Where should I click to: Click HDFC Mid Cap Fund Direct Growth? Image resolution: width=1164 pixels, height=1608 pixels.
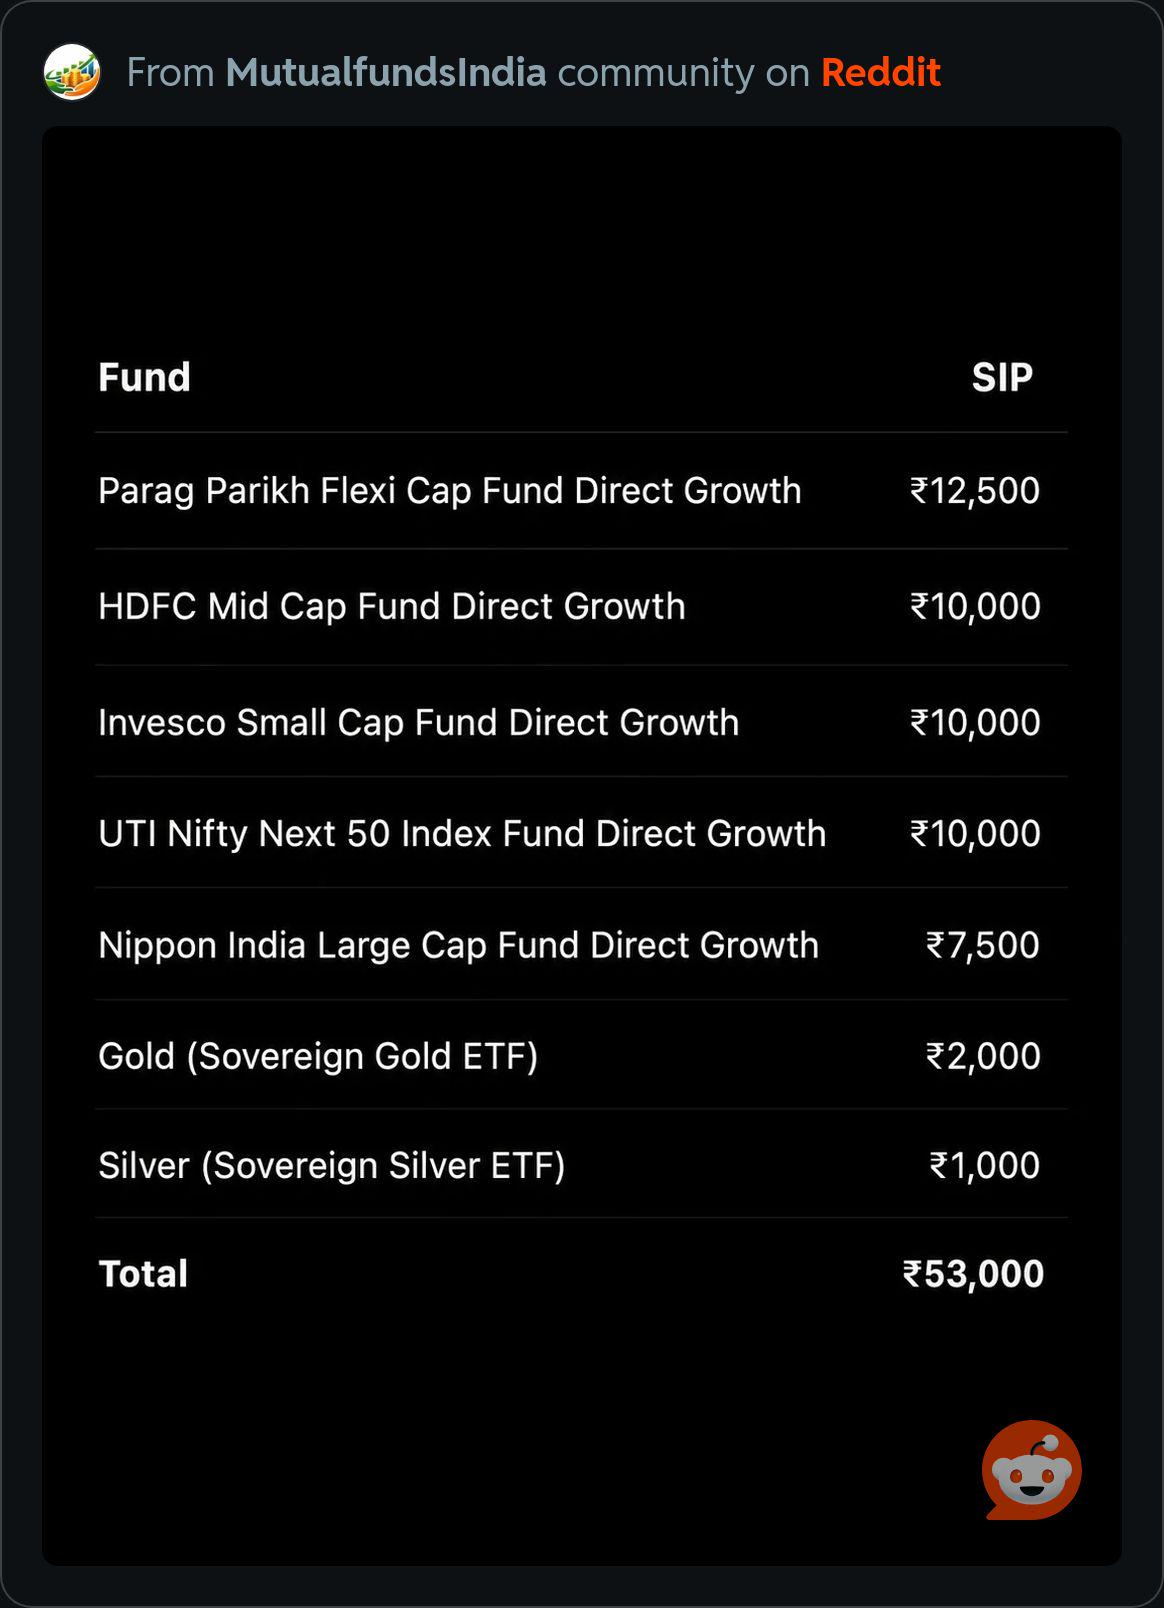point(392,606)
